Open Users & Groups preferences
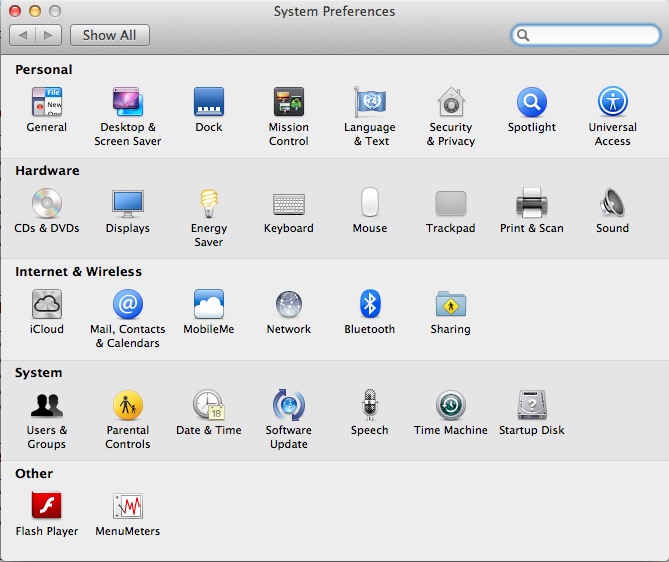Screen dimensions: 669x562 [x=46, y=406]
